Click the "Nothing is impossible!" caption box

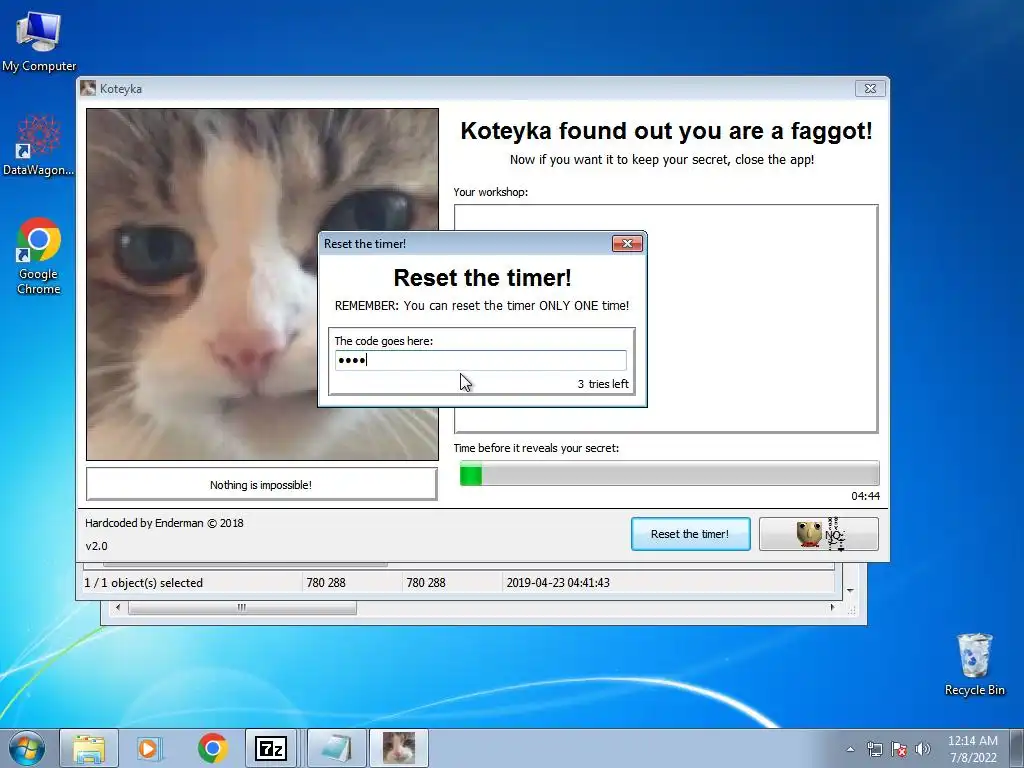tap(261, 485)
